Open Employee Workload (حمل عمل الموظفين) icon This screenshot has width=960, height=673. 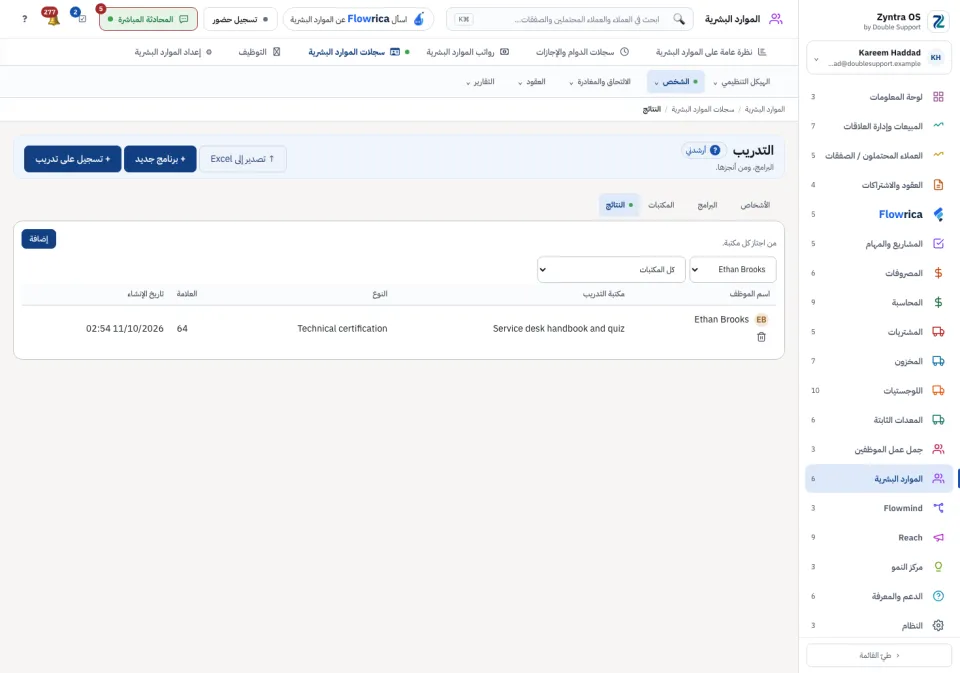click(938, 449)
